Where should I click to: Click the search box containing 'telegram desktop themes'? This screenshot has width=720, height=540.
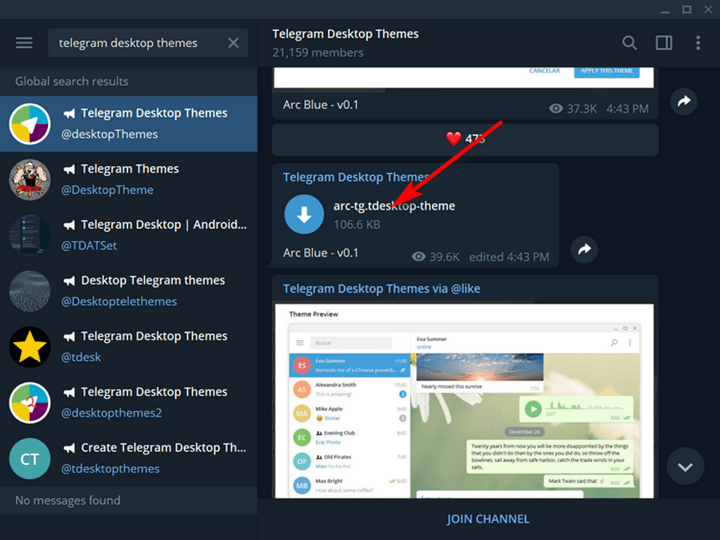pyautogui.click(x=148, y=43)
